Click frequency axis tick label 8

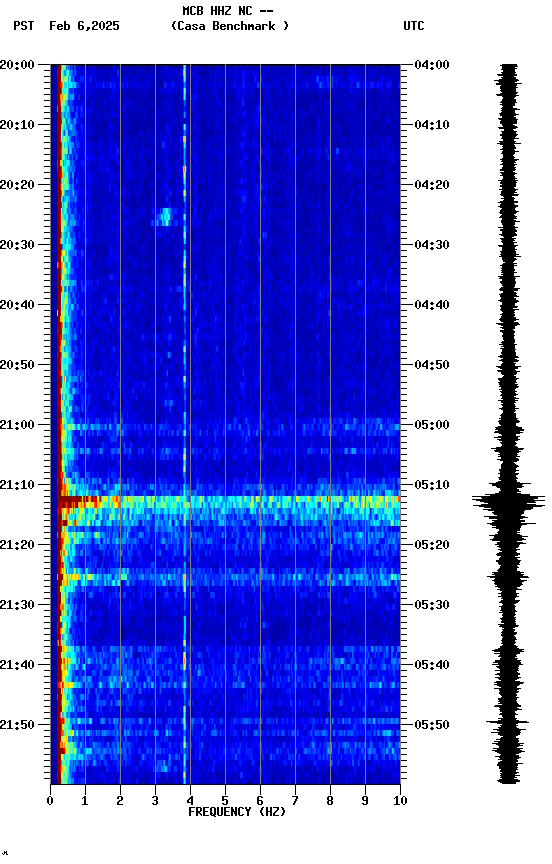click(330, 801)
